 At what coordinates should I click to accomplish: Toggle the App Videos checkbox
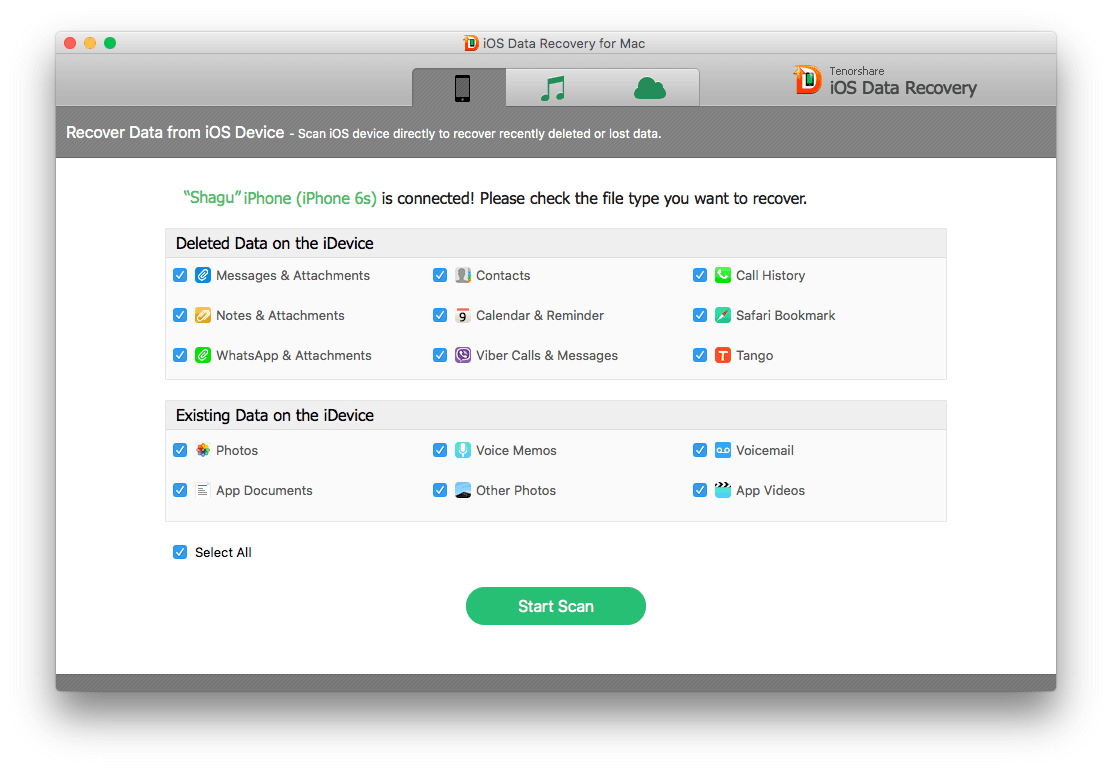[700, 489]
